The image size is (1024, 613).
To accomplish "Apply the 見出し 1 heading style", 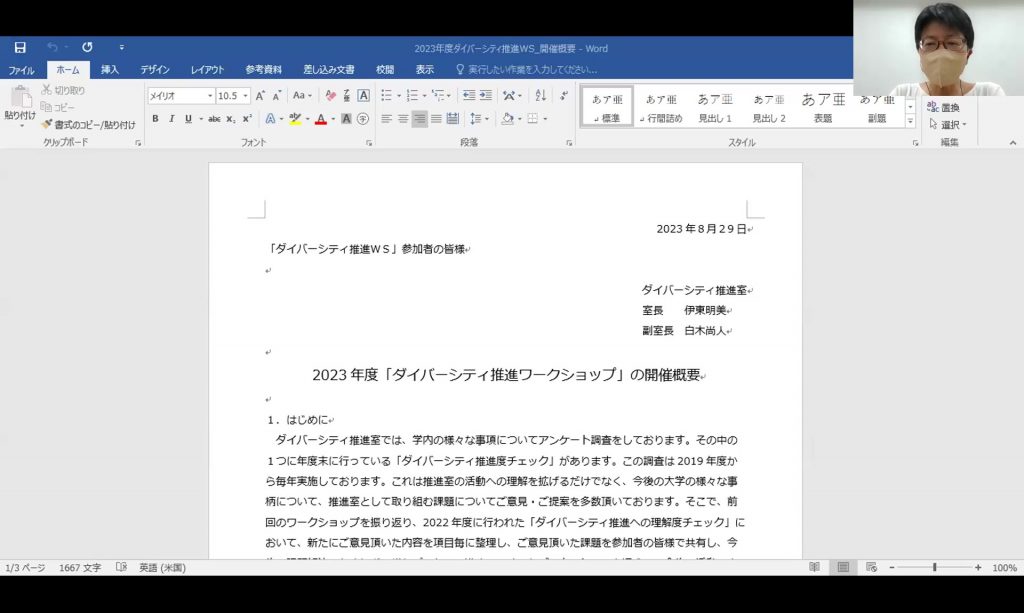I will (715, 106).
